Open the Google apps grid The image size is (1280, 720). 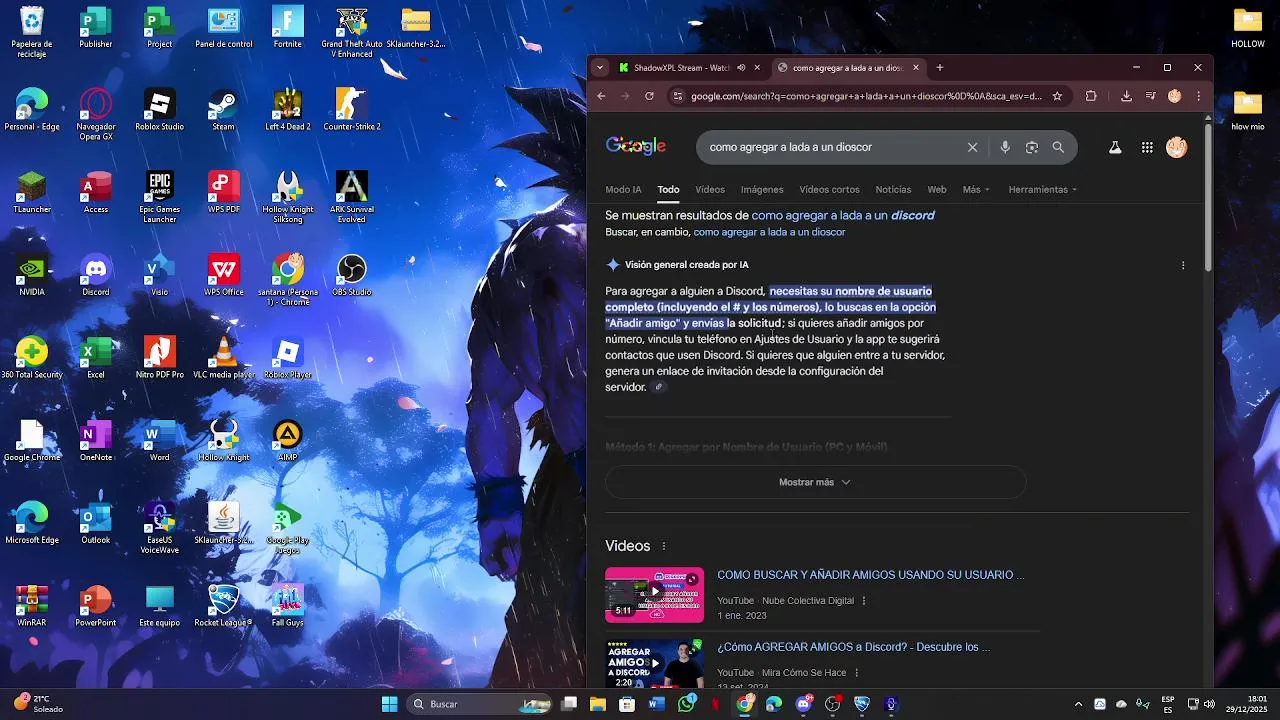pyautogui.click(x=1147, y=147)
